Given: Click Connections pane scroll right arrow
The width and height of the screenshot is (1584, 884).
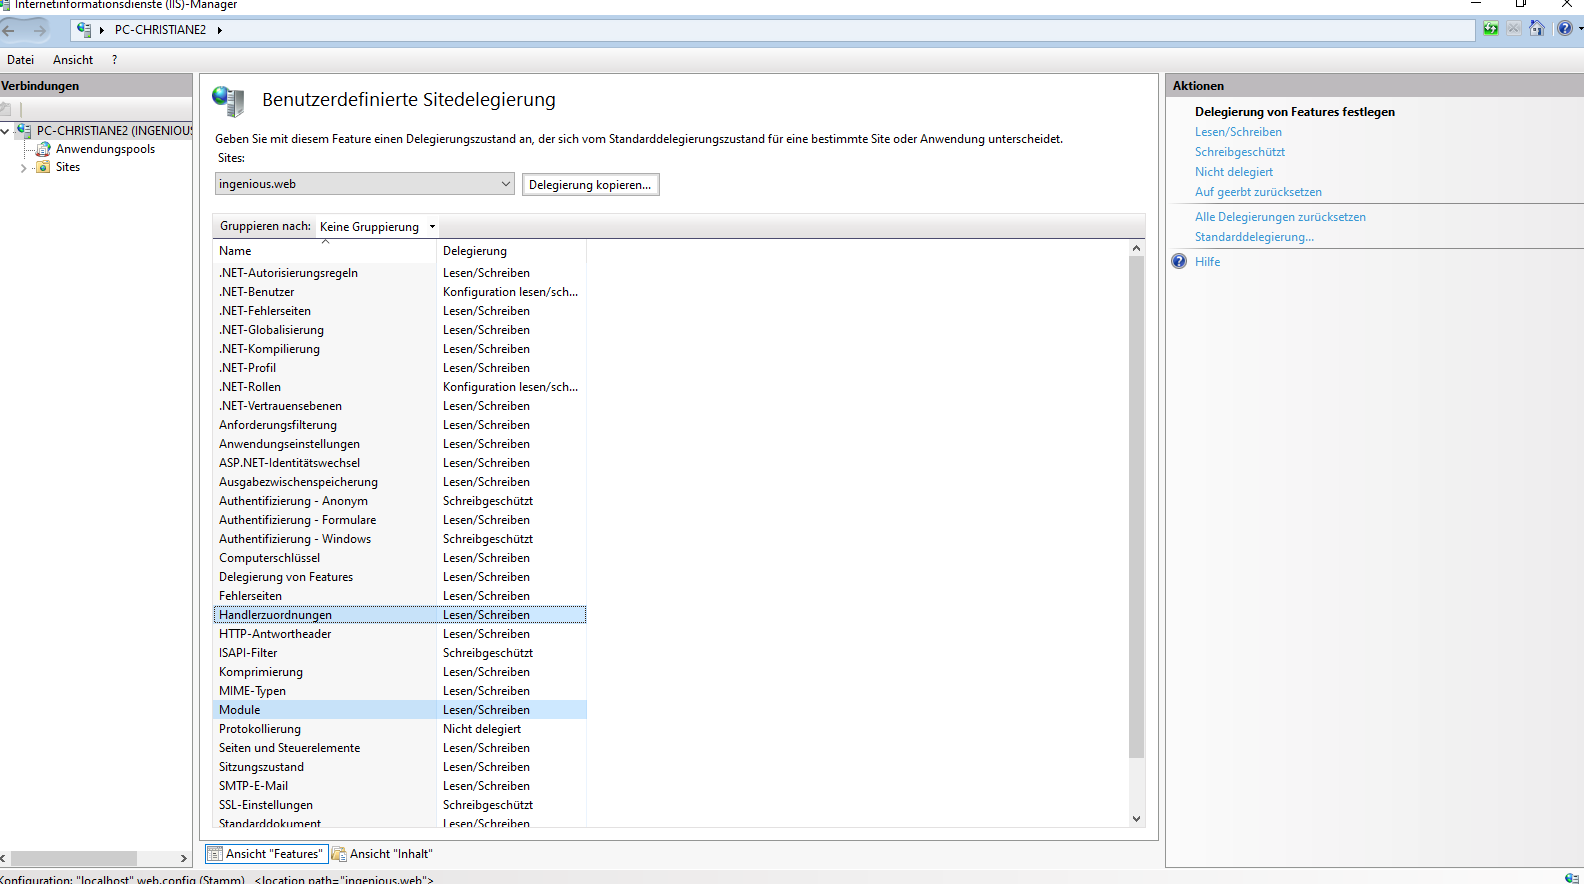Looking at the screenshot, I should tap(184, 859).
